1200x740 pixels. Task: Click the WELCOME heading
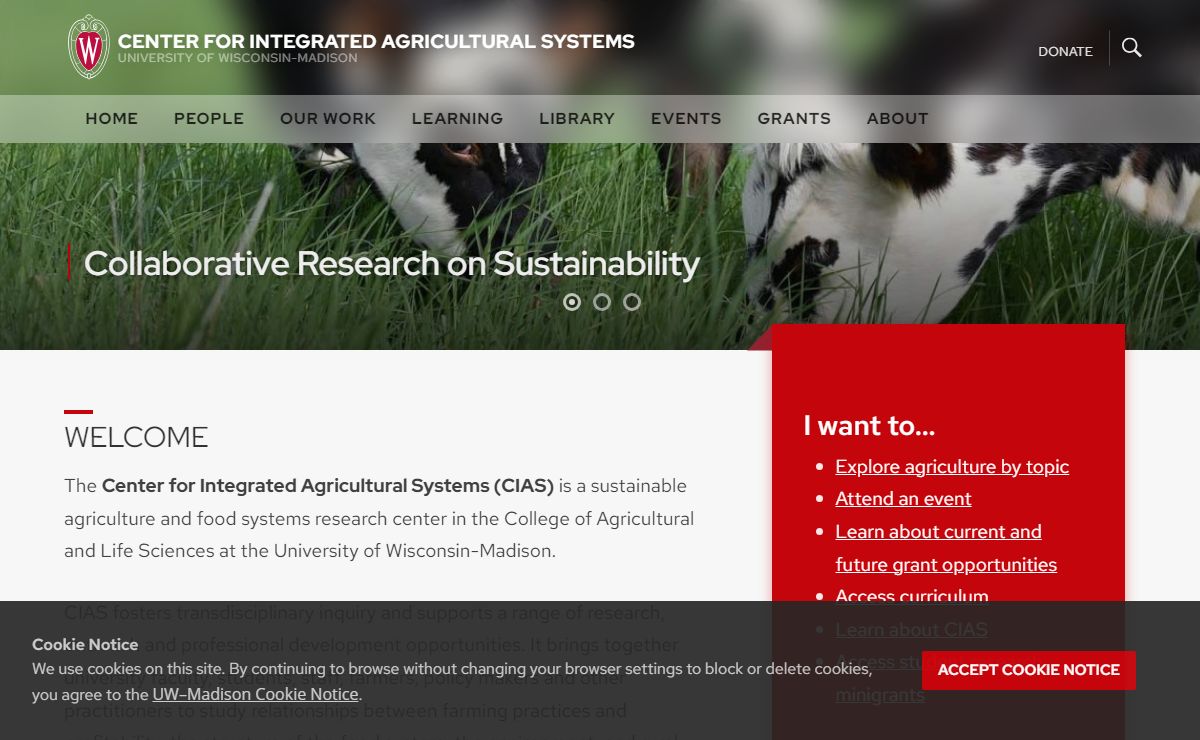point(136,437)
